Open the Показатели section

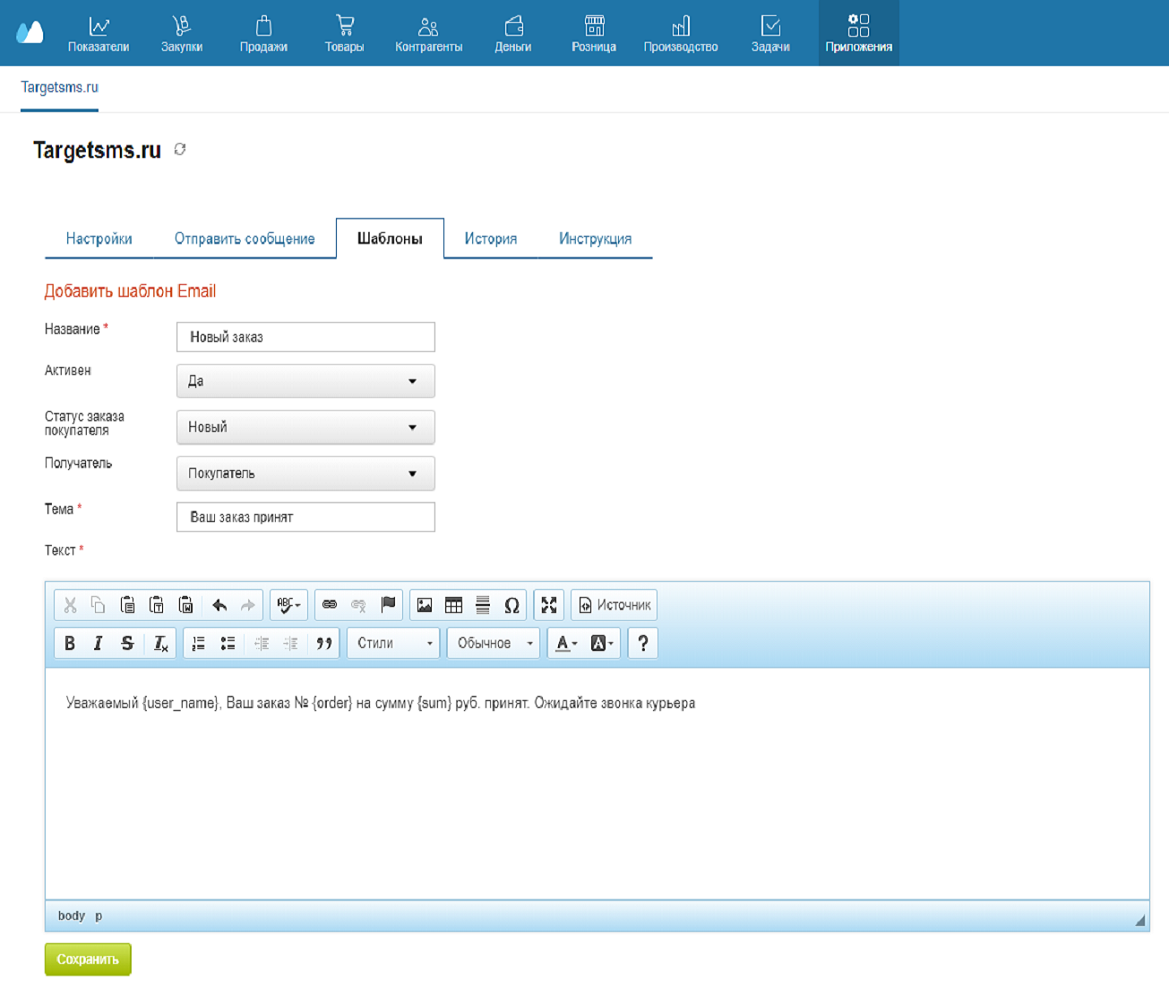[x=98, y=33]
